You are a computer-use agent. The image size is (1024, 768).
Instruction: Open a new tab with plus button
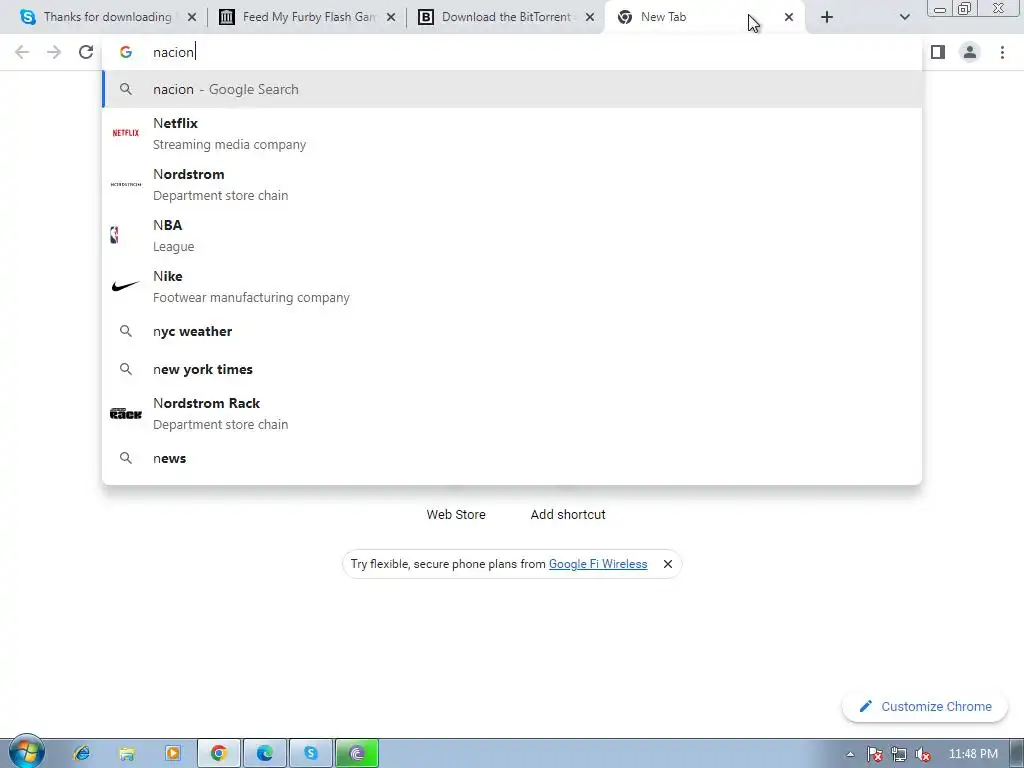tap(827, 17)
